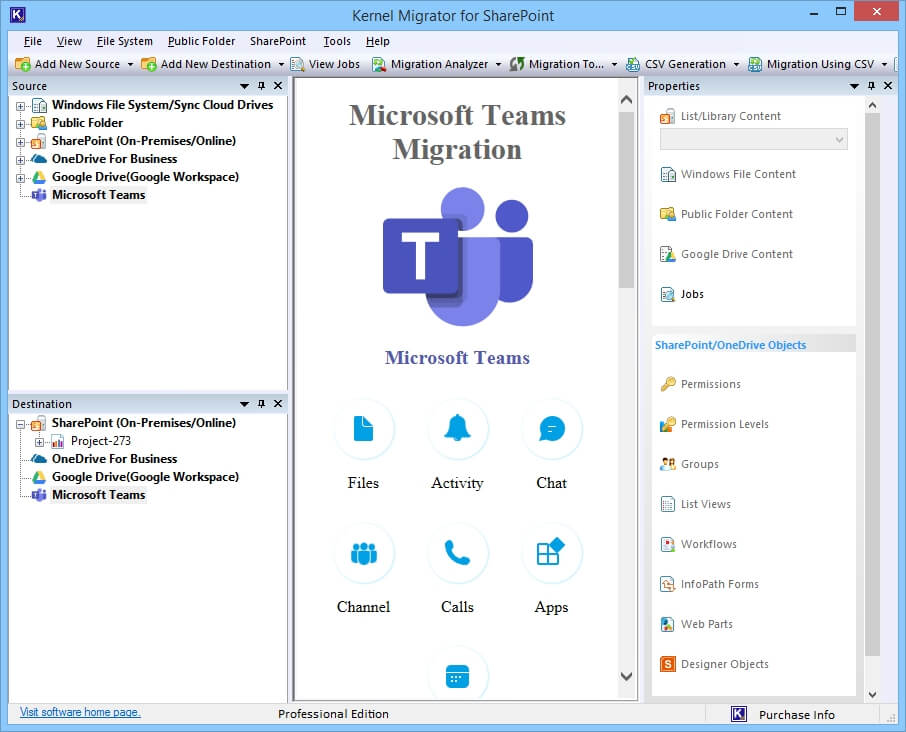Screen dimensions: 906x732
Task: Click the center pane scroll down arrow
Action: click(x=626, y=675)
